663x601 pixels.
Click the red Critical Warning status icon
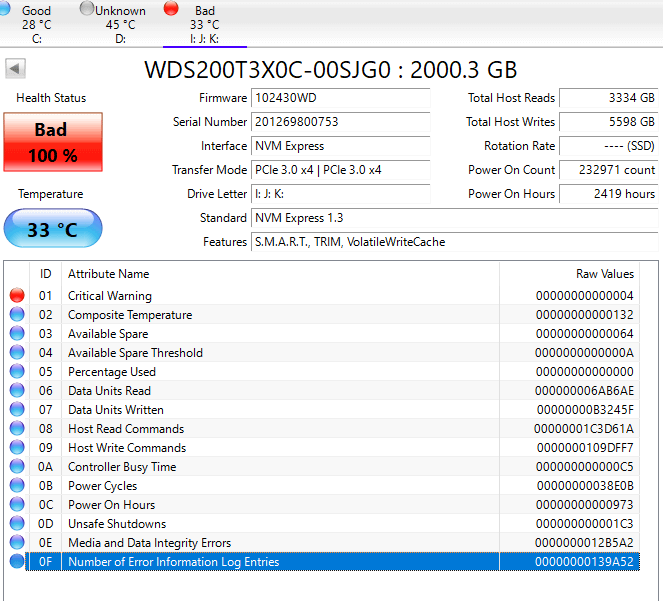tap(16, 296)
